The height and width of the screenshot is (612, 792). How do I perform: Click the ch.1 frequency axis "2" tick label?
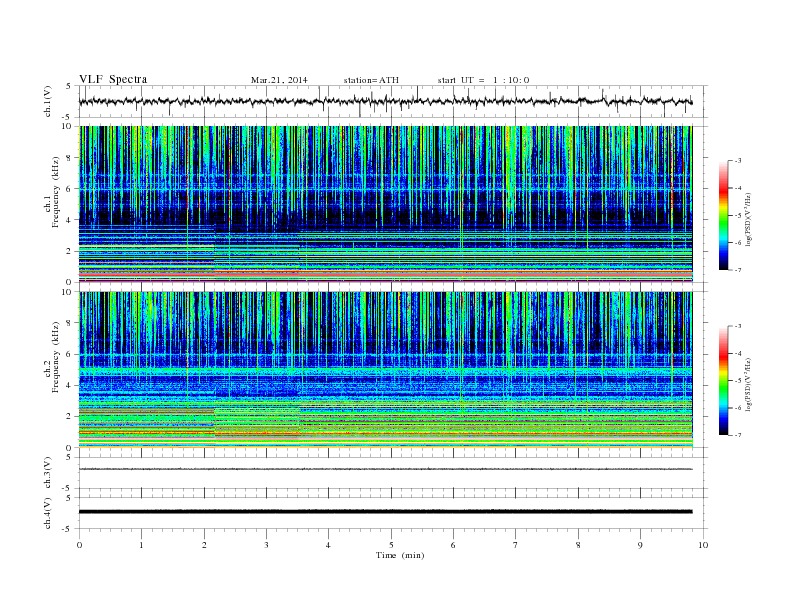(x=69, y=251)
